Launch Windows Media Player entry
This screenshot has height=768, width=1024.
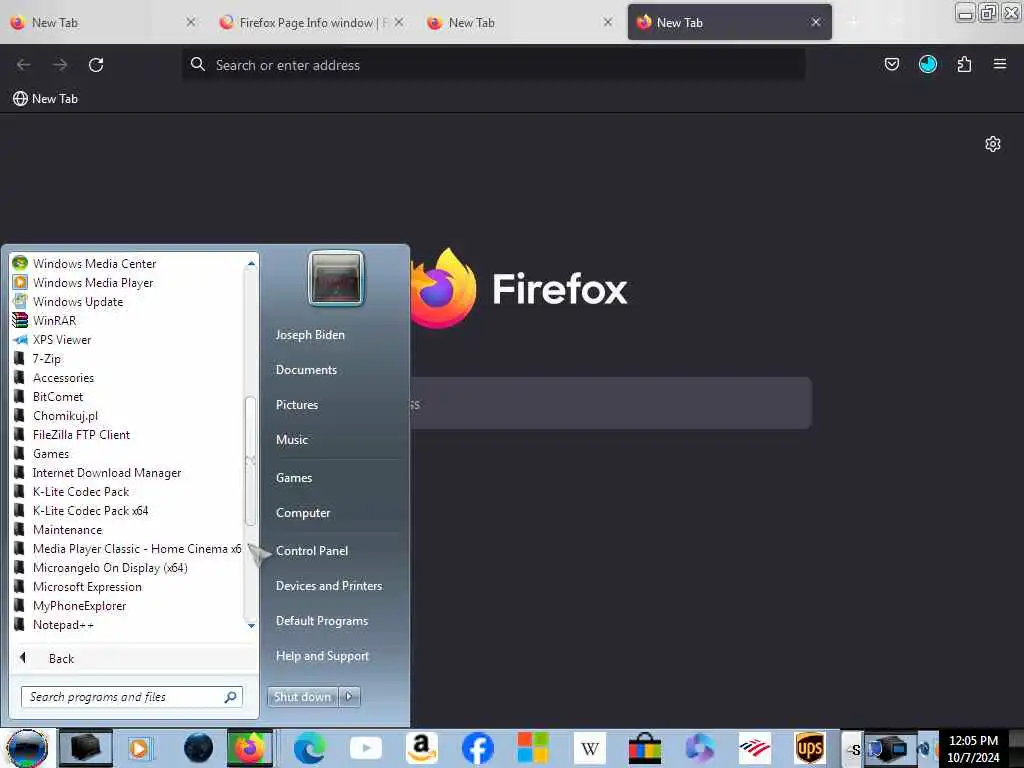93,282
